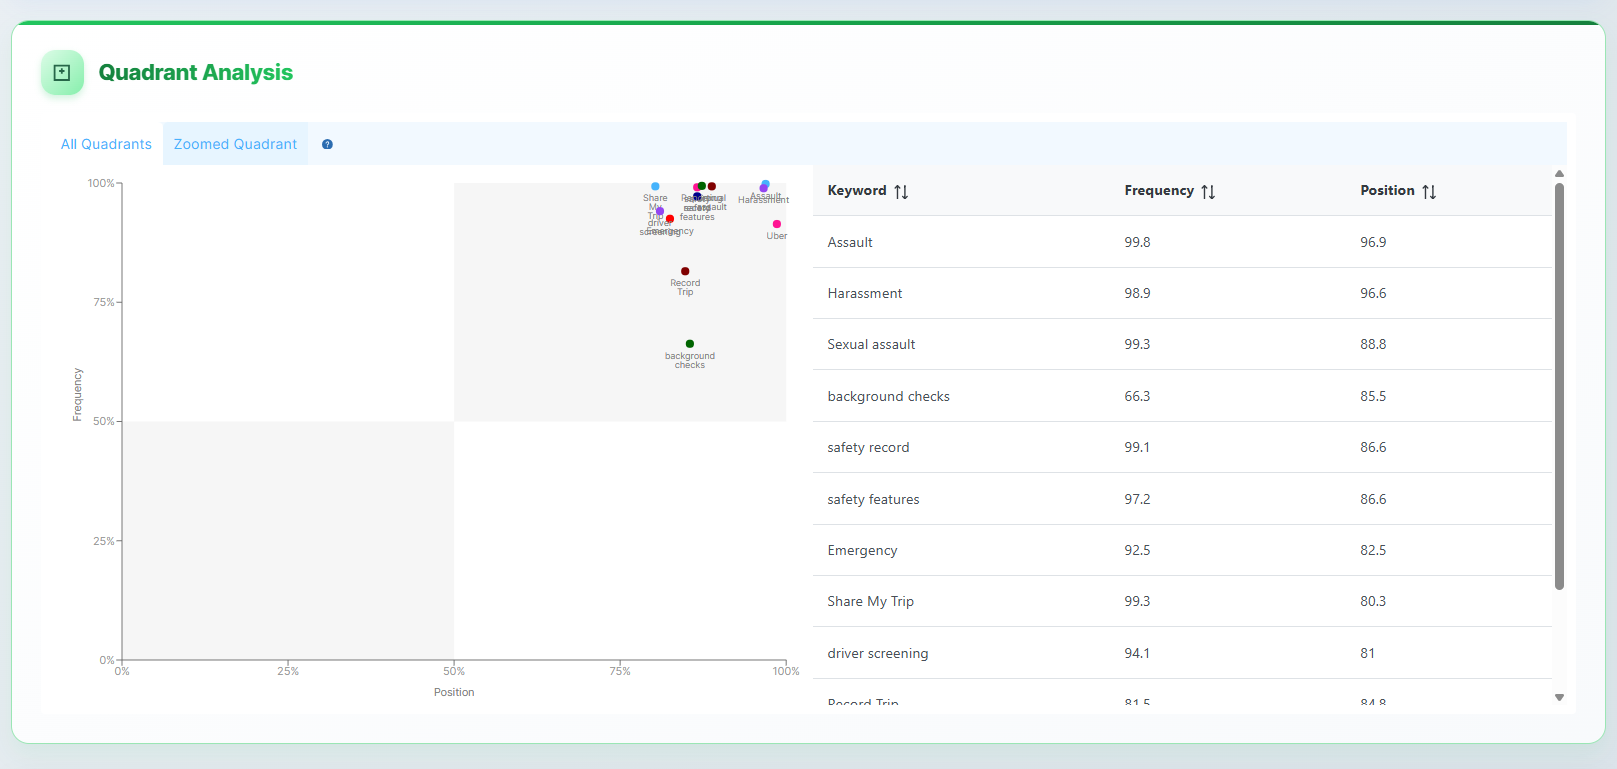Click the 80.3 position value
The height and width of the screenshot is (769, 1617).
click(x=1373, y=601)
